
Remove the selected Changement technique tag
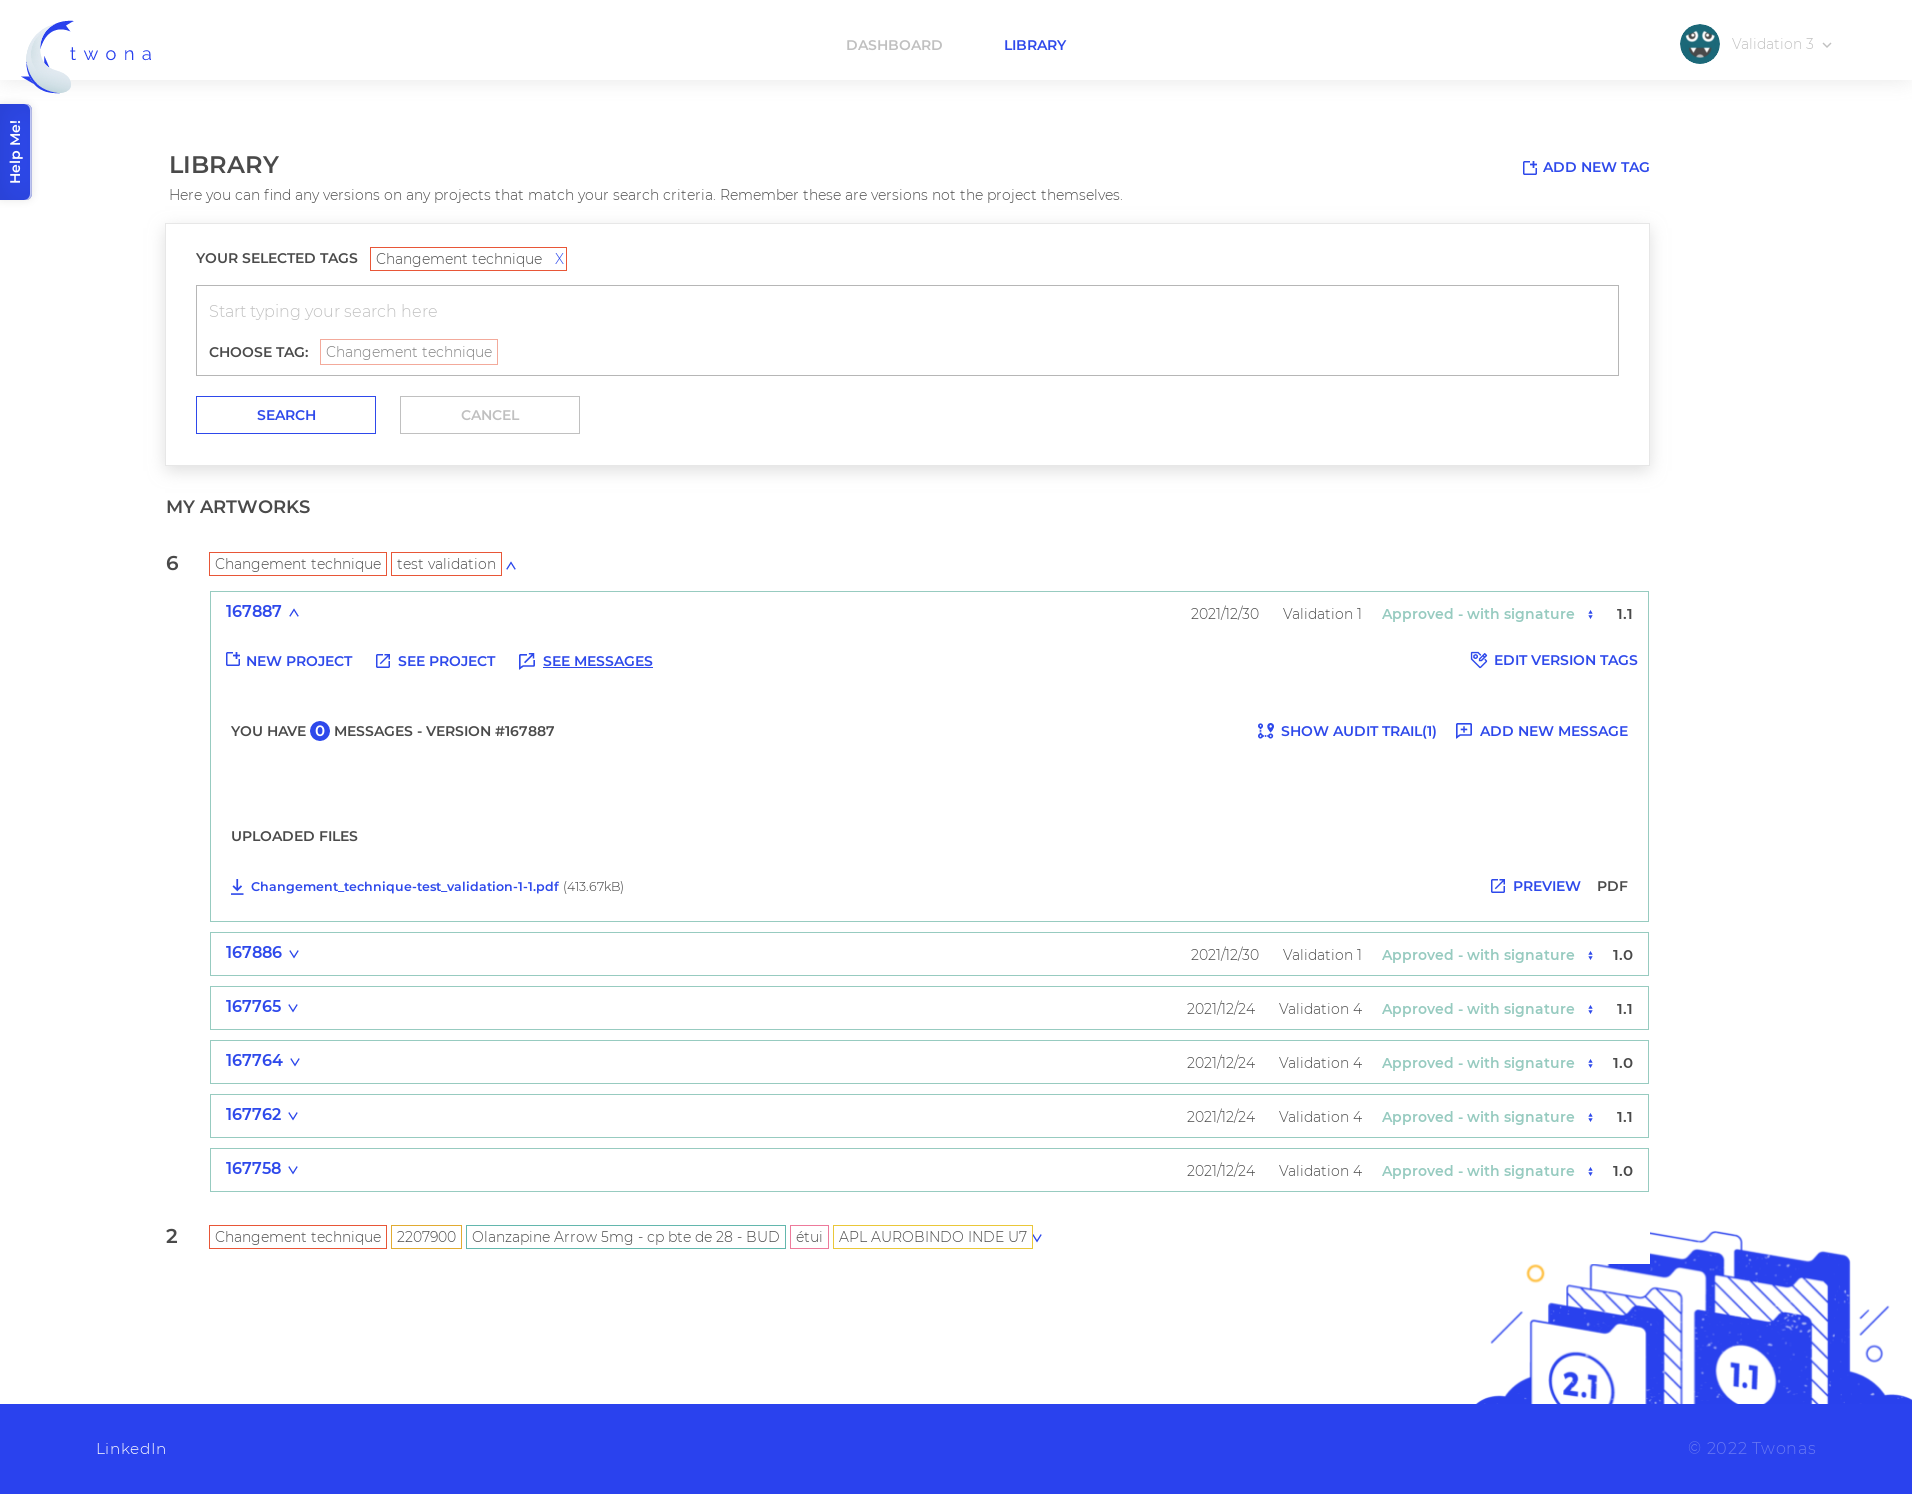[559, 259]
